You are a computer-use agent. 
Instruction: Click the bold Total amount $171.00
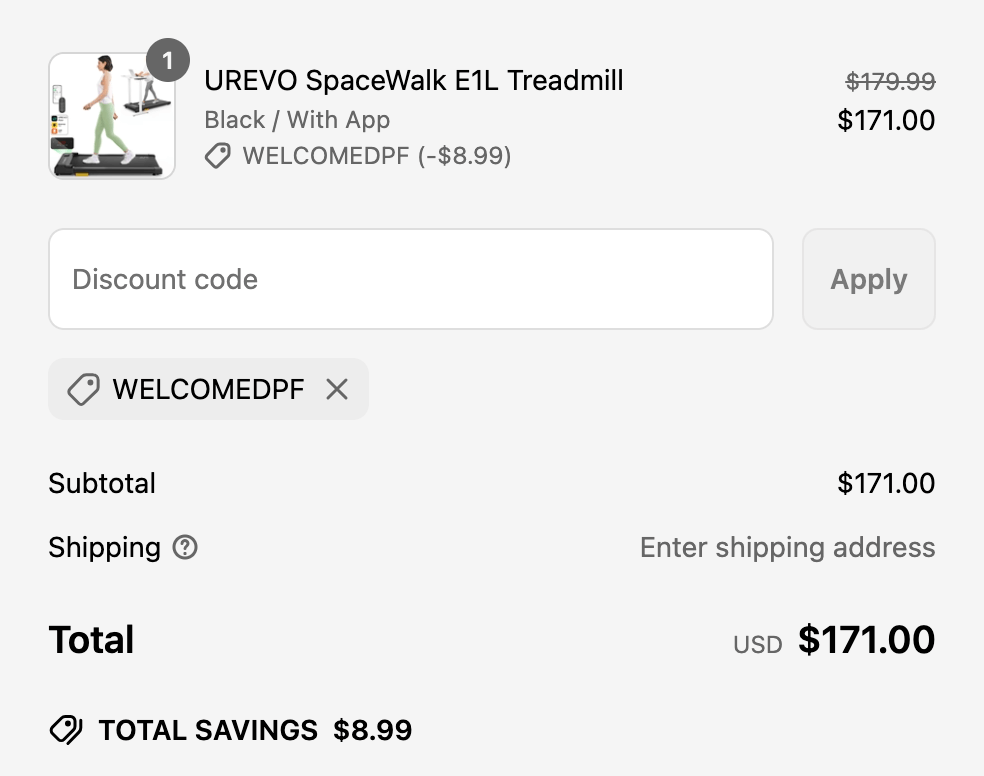(866, 640)
